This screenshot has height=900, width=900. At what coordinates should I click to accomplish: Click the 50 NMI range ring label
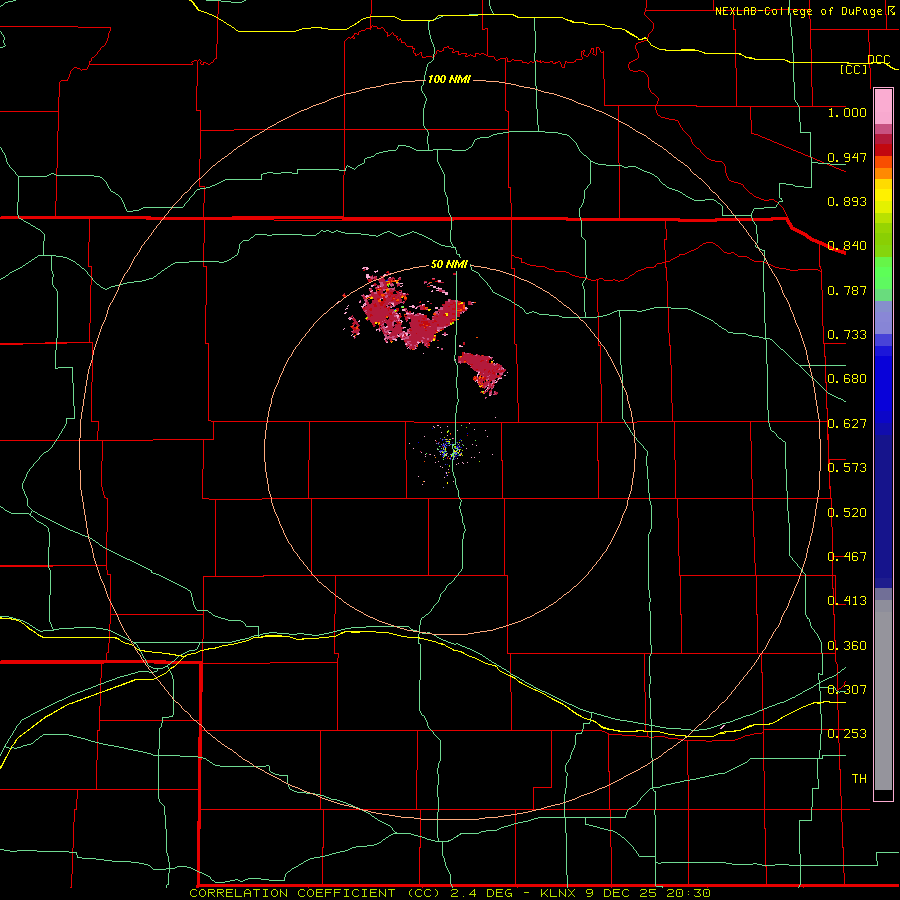coord(449,265)
